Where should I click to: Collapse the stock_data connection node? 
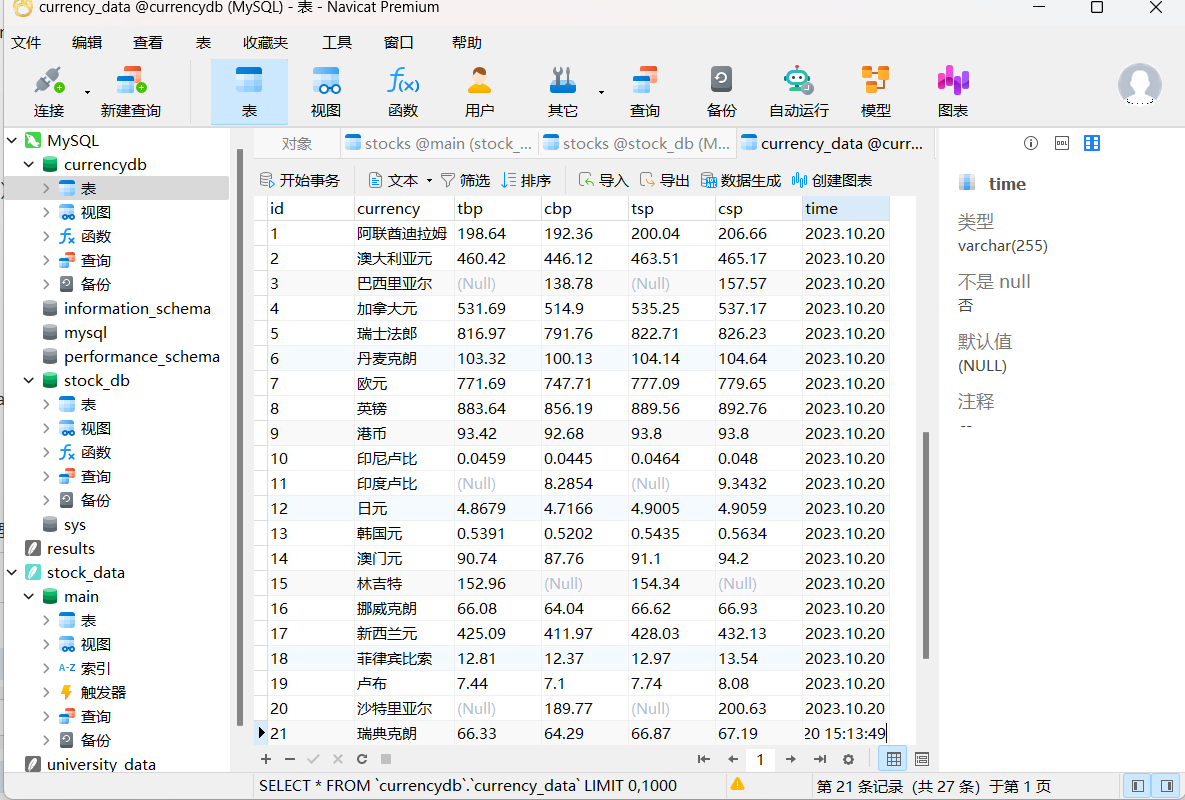[12, 573]
